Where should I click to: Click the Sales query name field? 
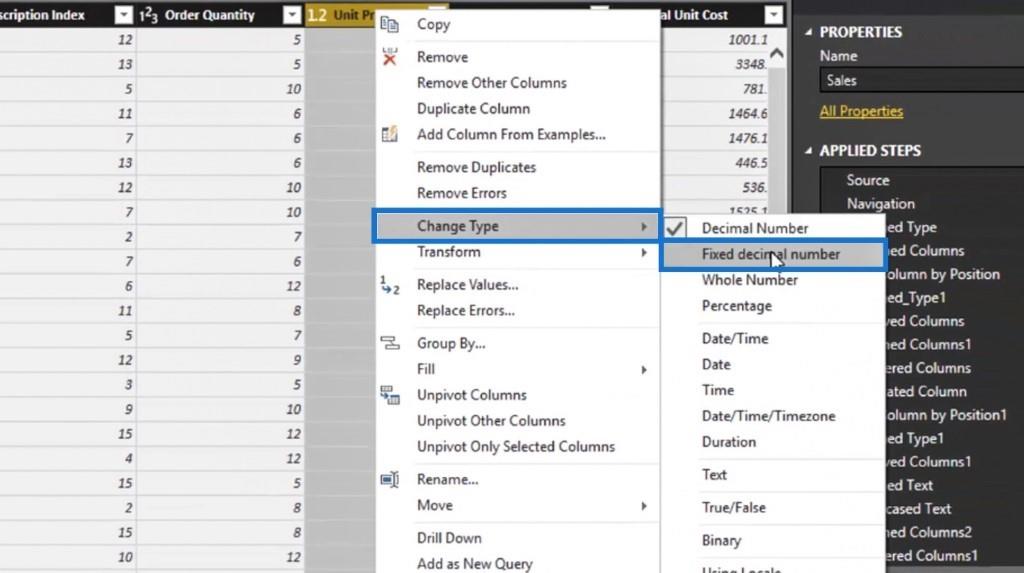point(921,80)
